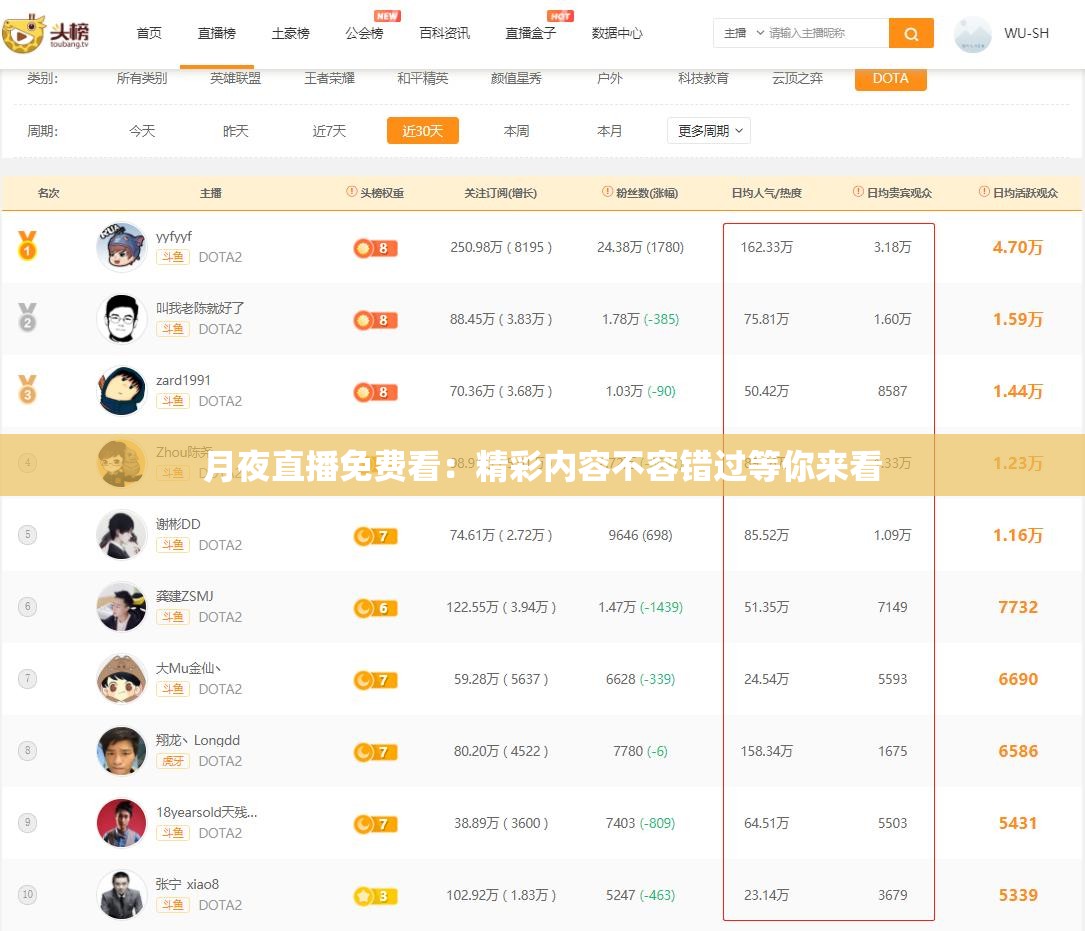Click Longdd's 158.34万 popularity value
This screenshot has width=1085, height=931.
767,751
